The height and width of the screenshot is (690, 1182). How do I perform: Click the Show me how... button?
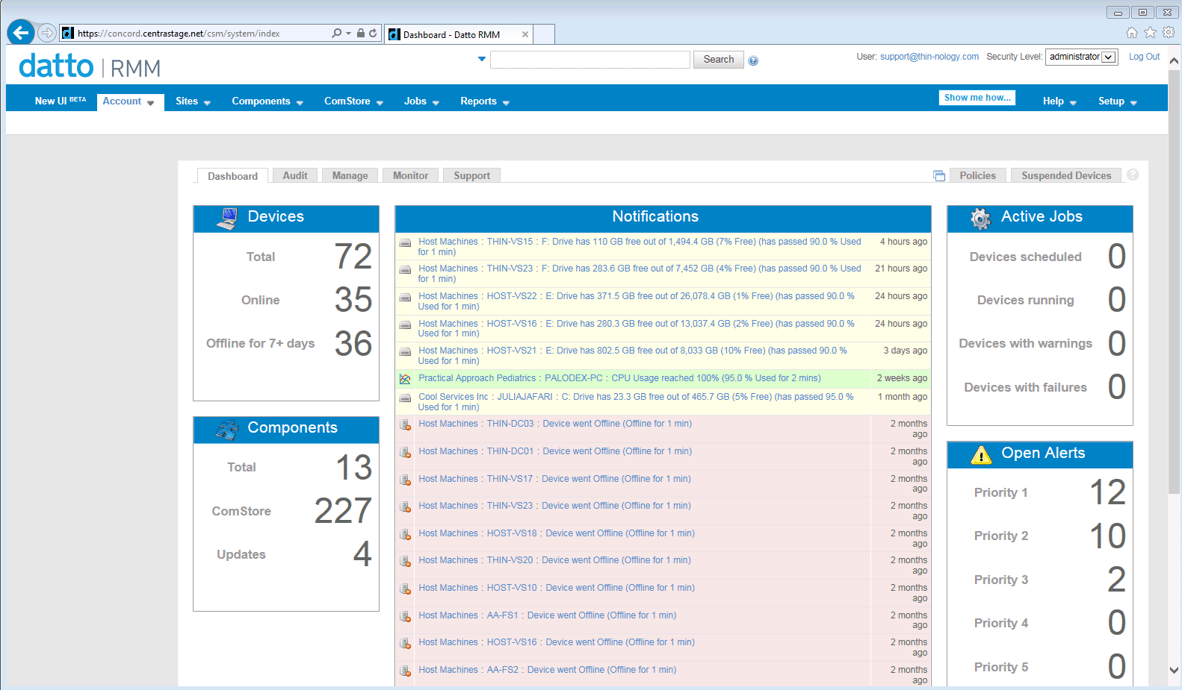click(977, 97)
